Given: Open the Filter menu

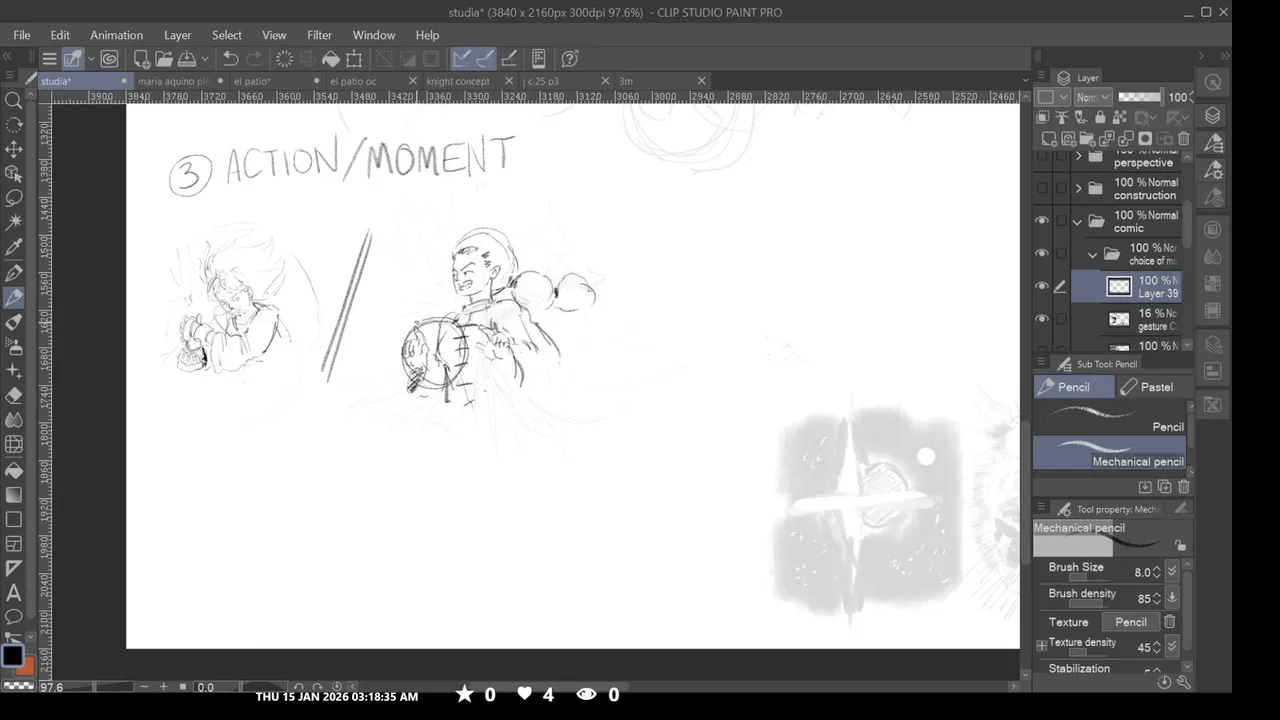Looking at the screenshot, I should click(x=319, y=35).
